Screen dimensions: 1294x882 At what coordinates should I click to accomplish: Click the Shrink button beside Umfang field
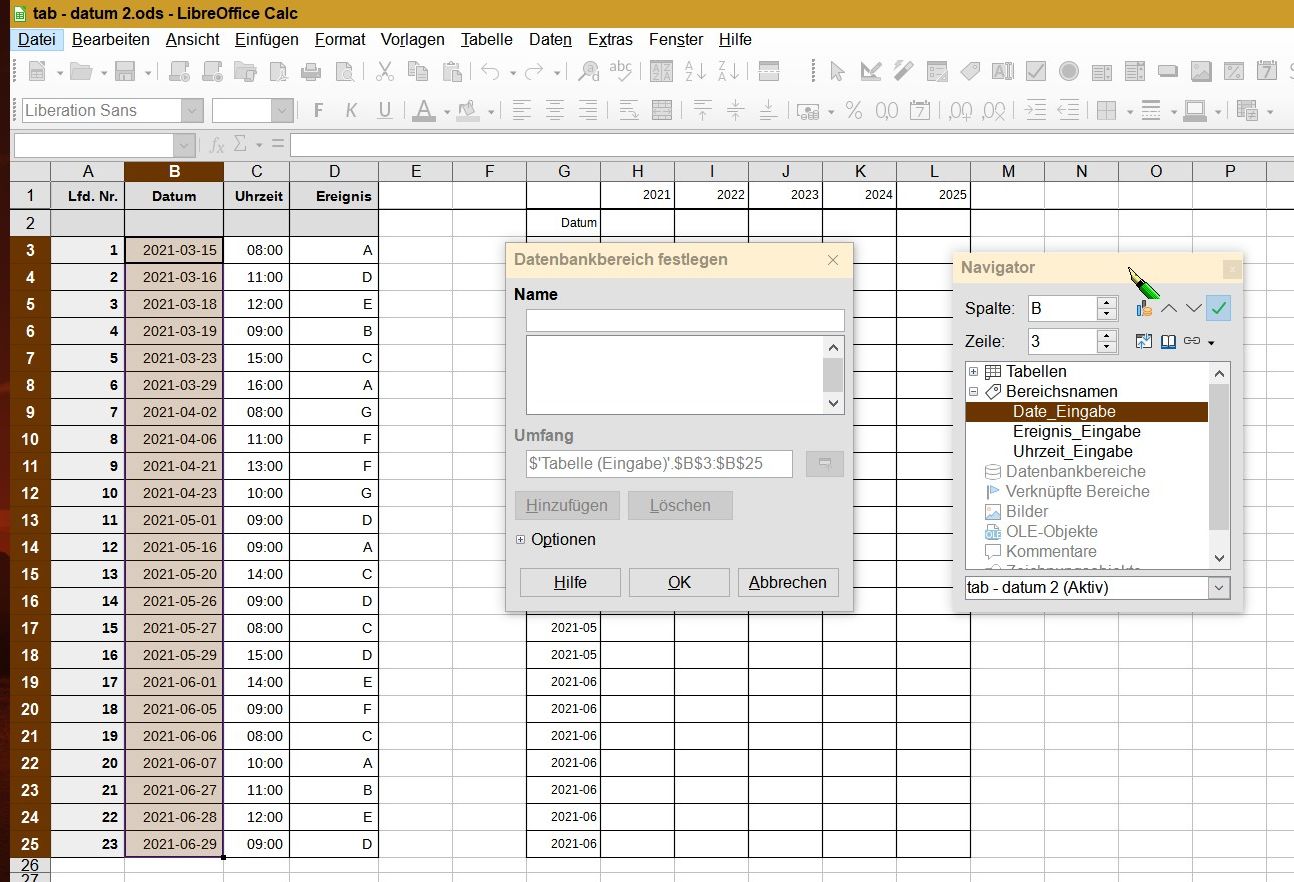click(825, 464)
